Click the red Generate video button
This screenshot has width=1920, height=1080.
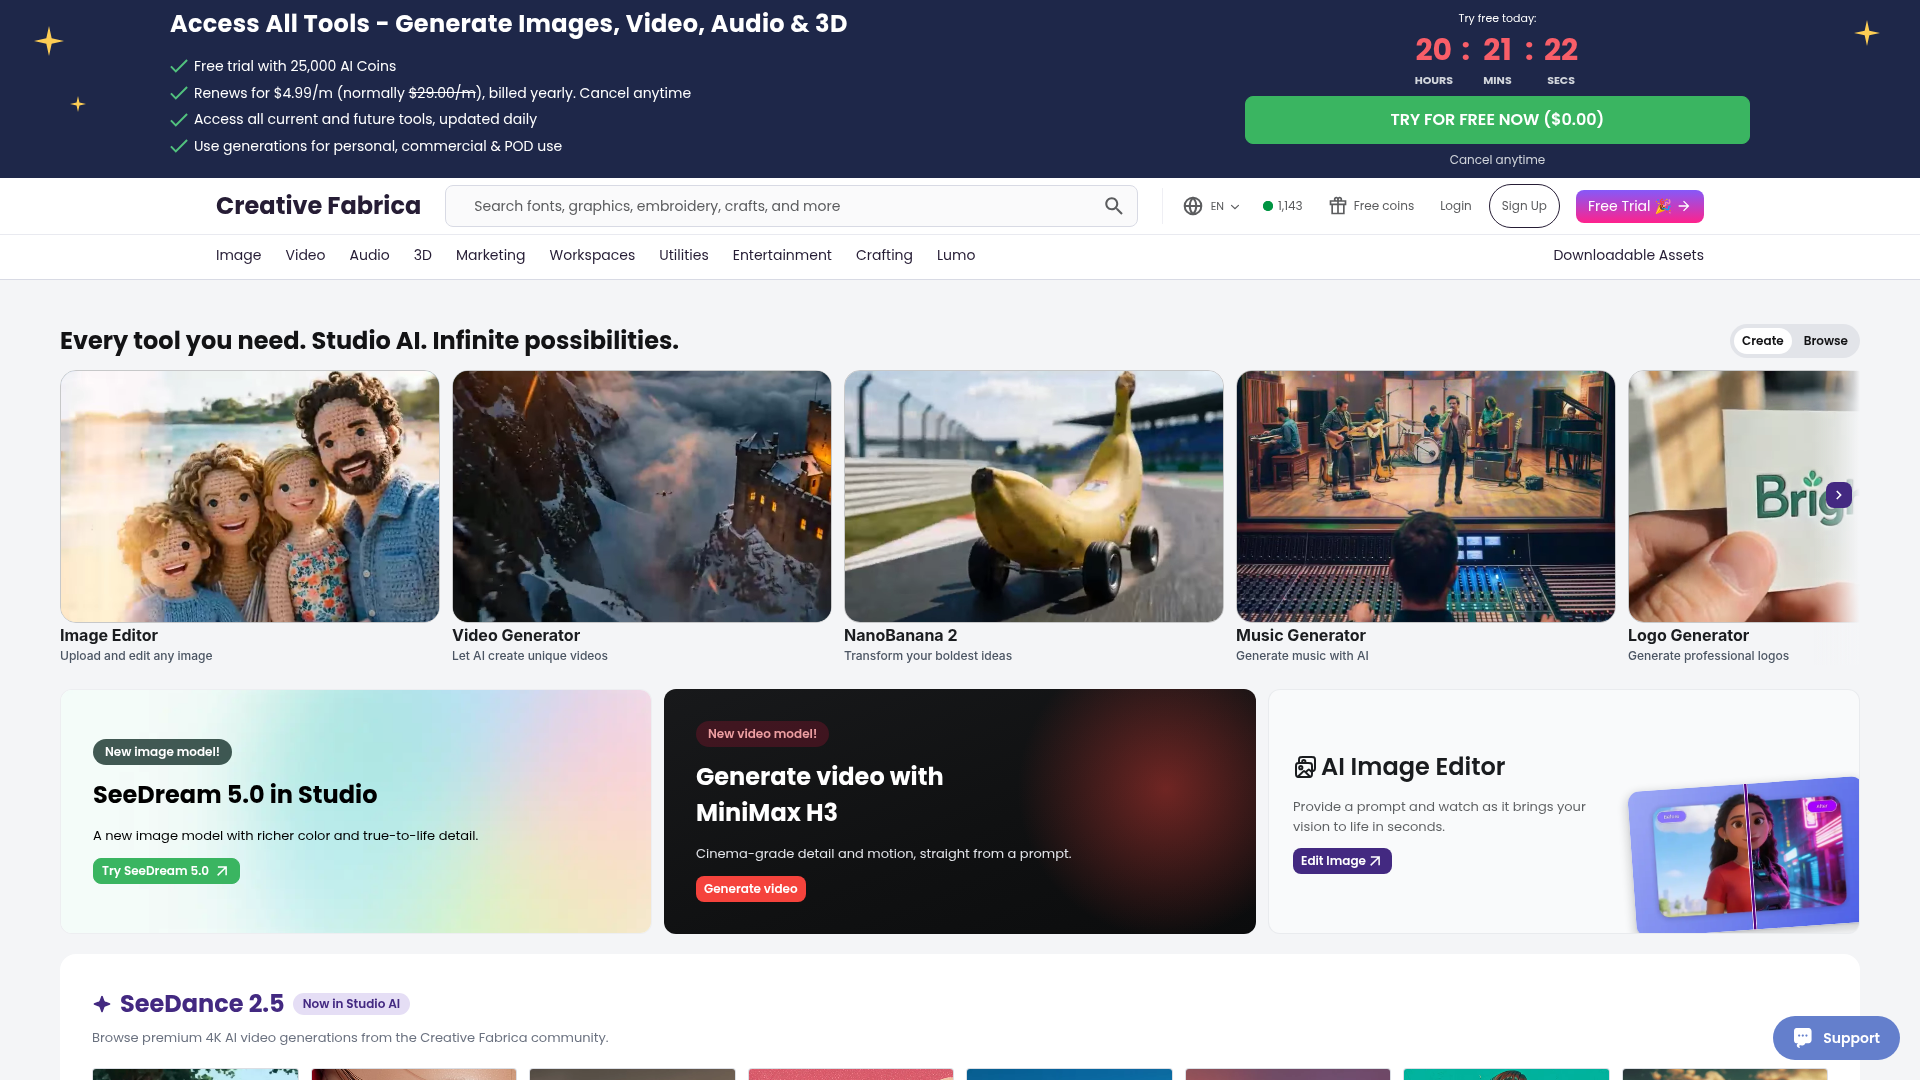click(750, 889)
